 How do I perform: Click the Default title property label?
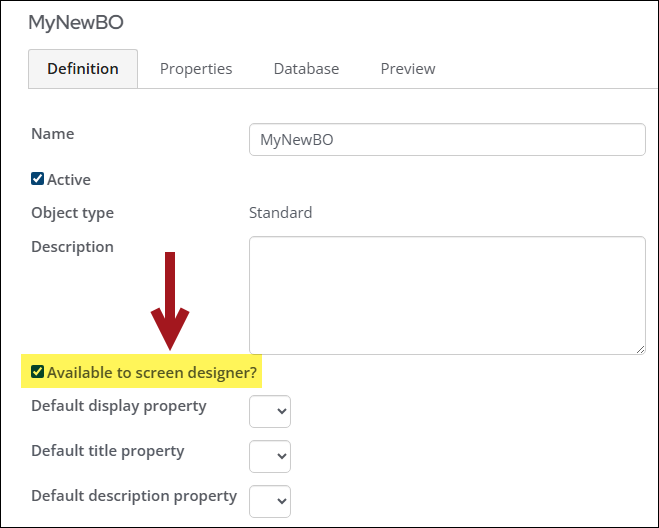pos(108,451)
